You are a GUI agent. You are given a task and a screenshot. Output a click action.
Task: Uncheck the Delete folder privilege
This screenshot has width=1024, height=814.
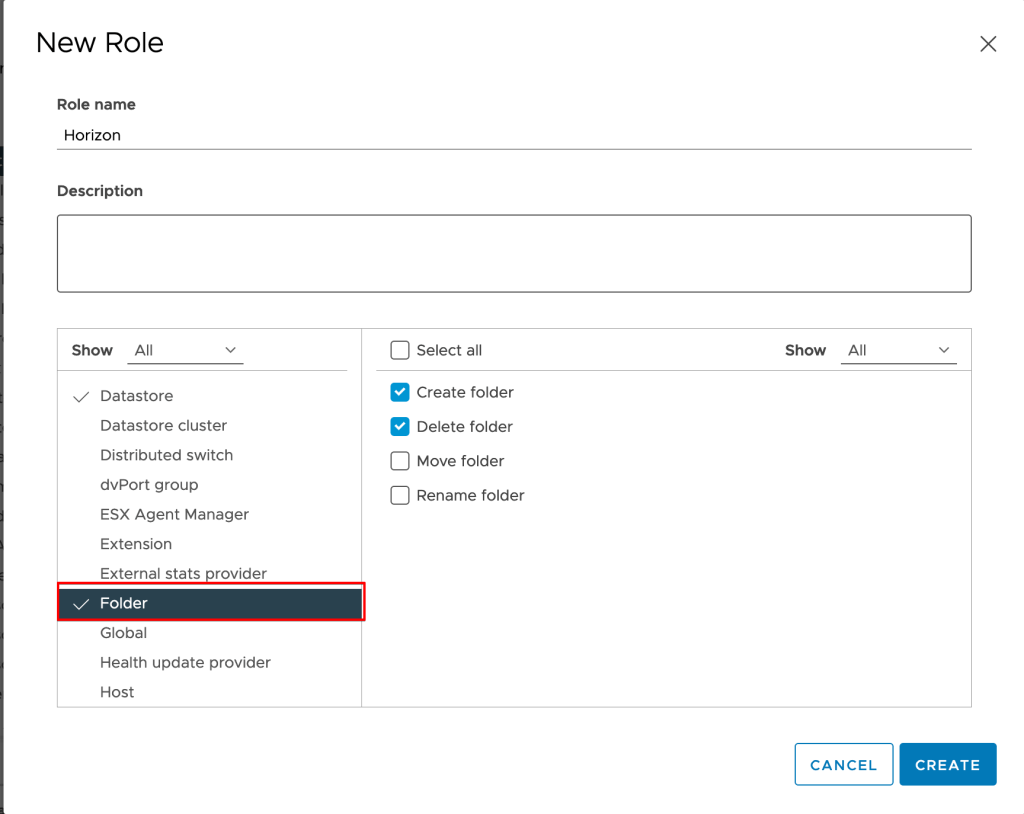(400, 427)
